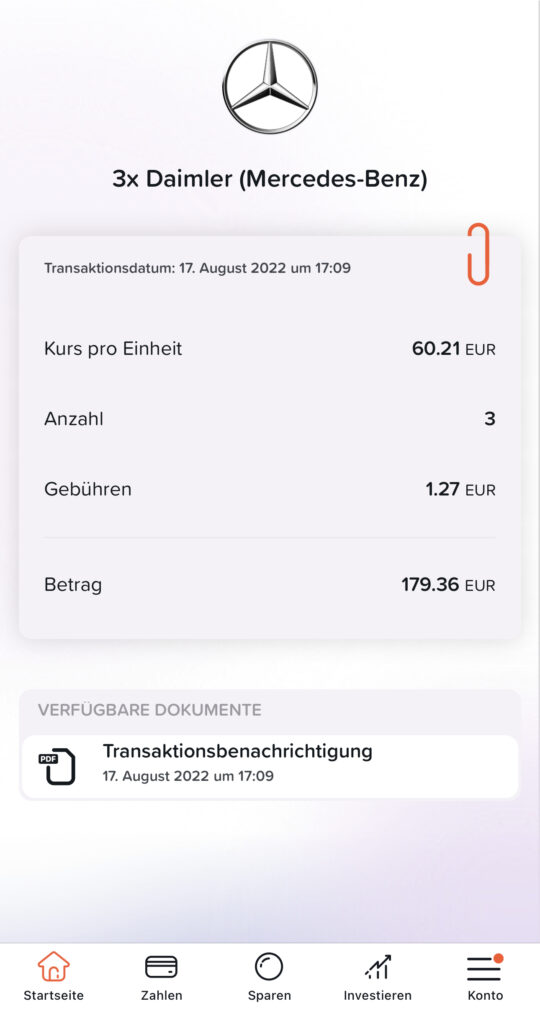The height and width of the screenshot is (1024, 540).
Task: Open the Konto tab label
Action: (485, 996)
